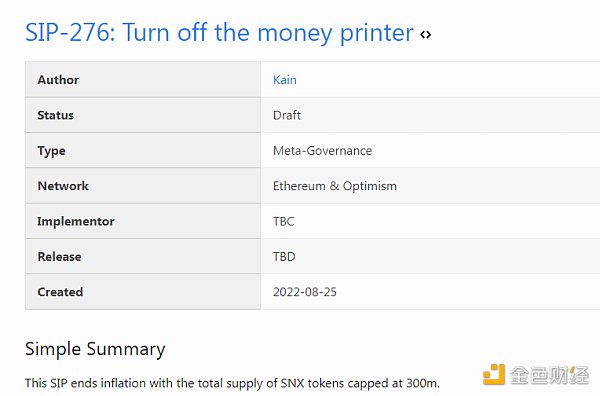Click the Simple Summary heading
The width and height of the screenshot is (600, 396).
coord(95,349)
